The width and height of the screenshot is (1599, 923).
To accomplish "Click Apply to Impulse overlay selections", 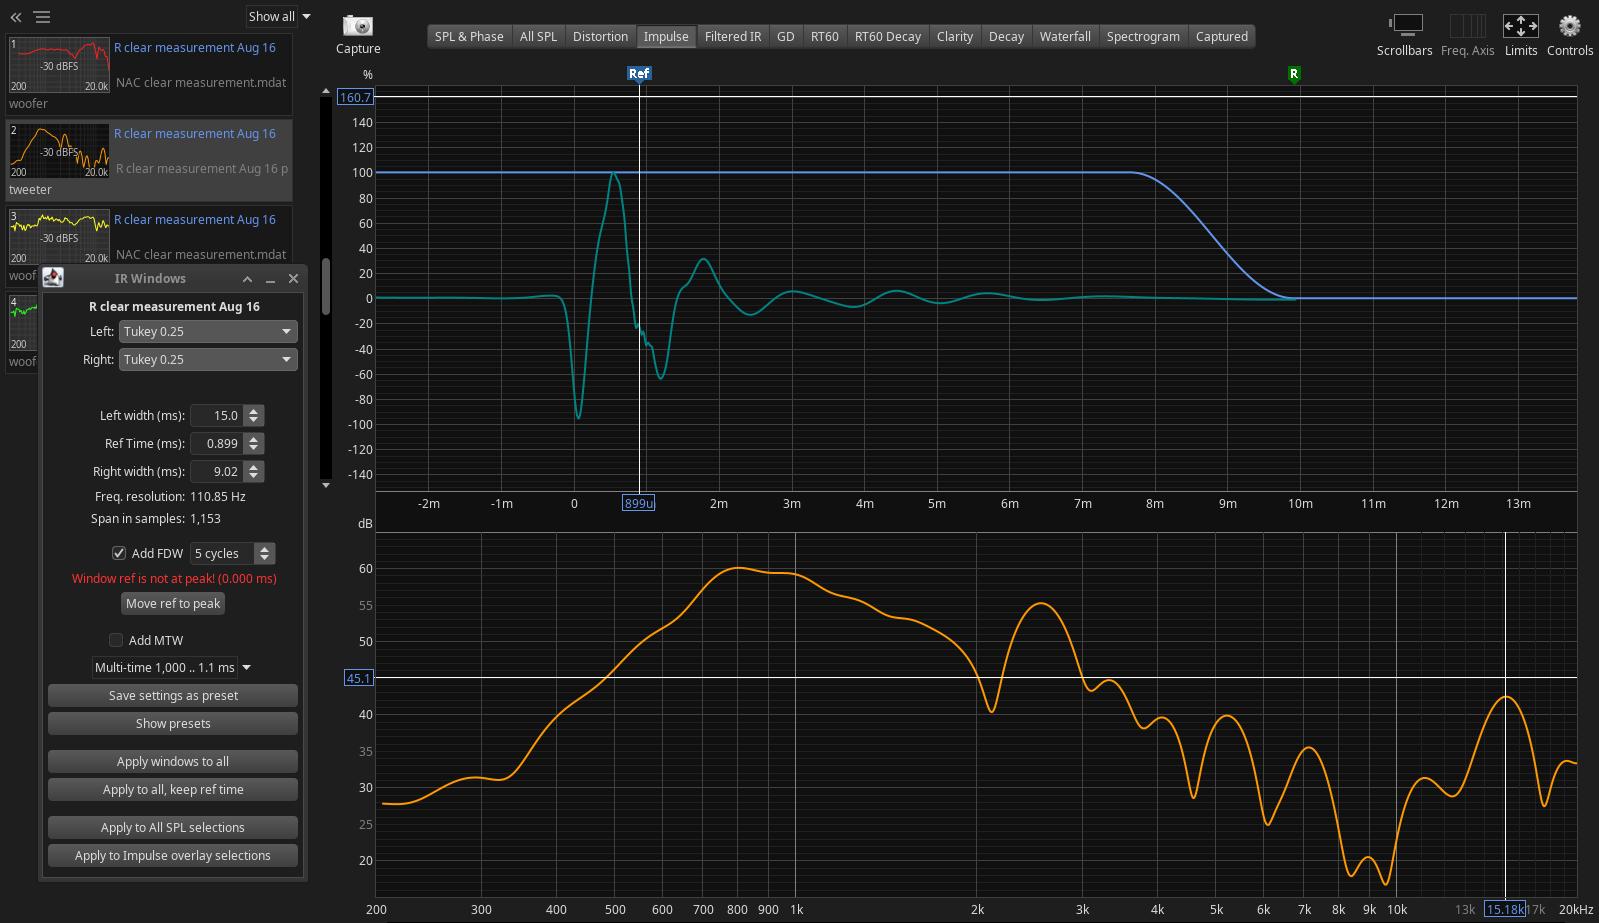I will point(173,855).
